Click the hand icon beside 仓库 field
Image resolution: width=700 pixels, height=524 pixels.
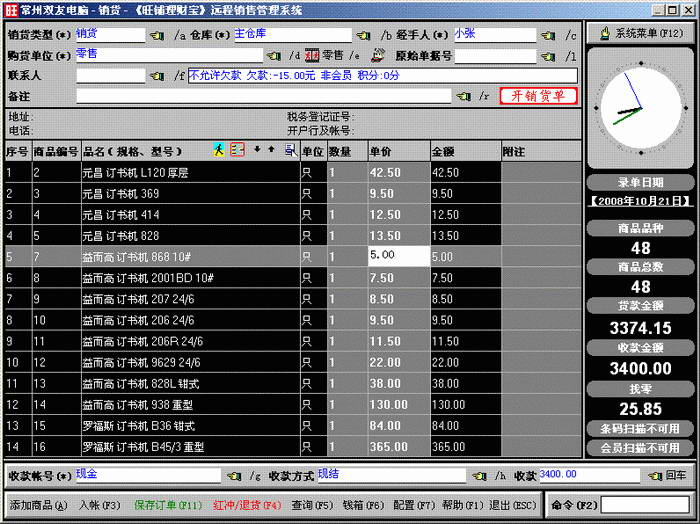pos(363,35)
